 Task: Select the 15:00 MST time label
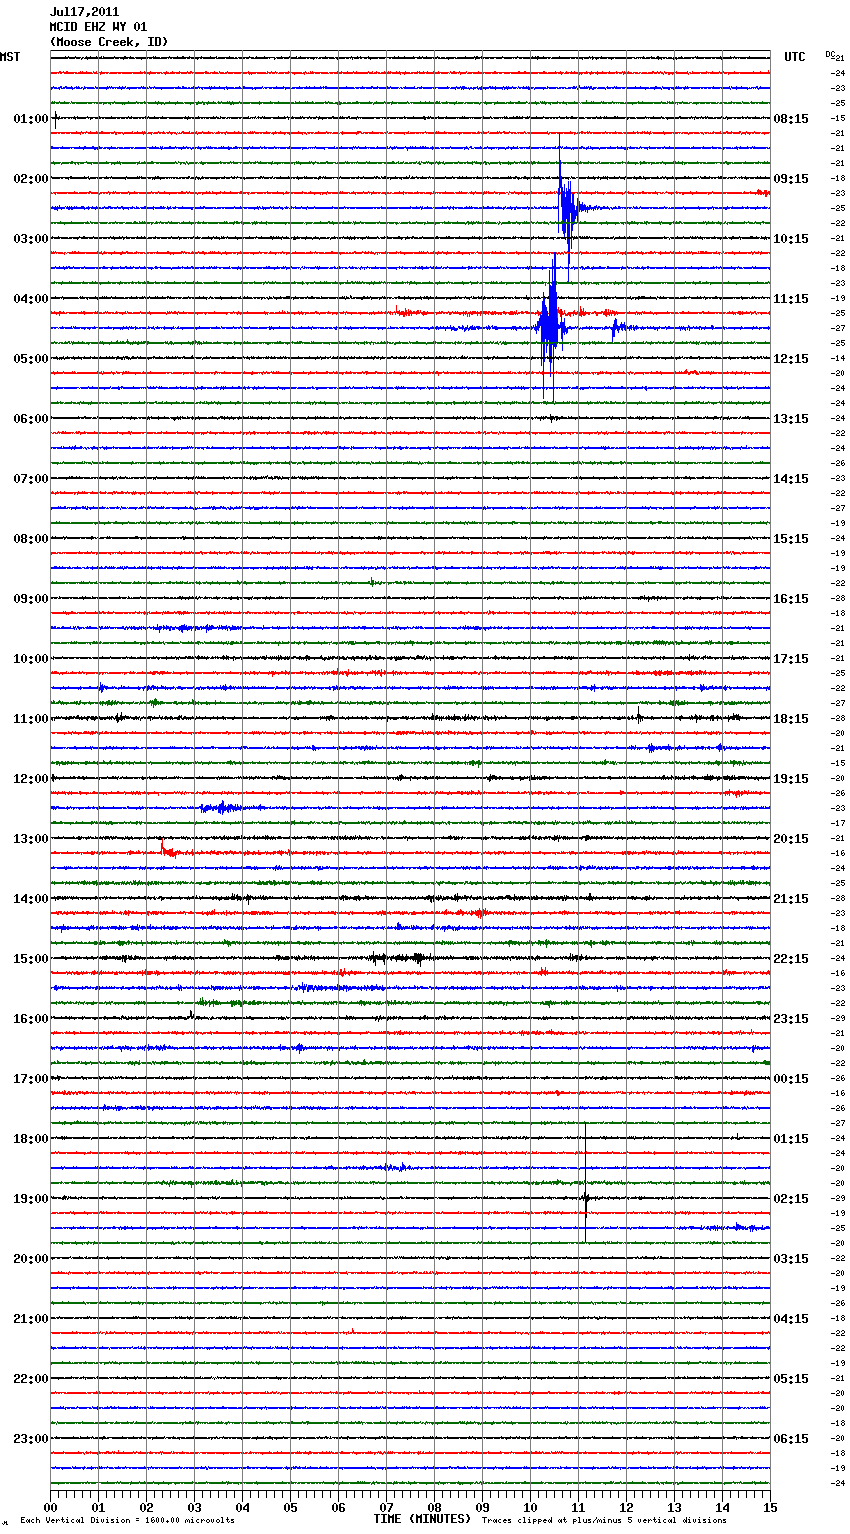pyautogui.click(x=31, y=959)
